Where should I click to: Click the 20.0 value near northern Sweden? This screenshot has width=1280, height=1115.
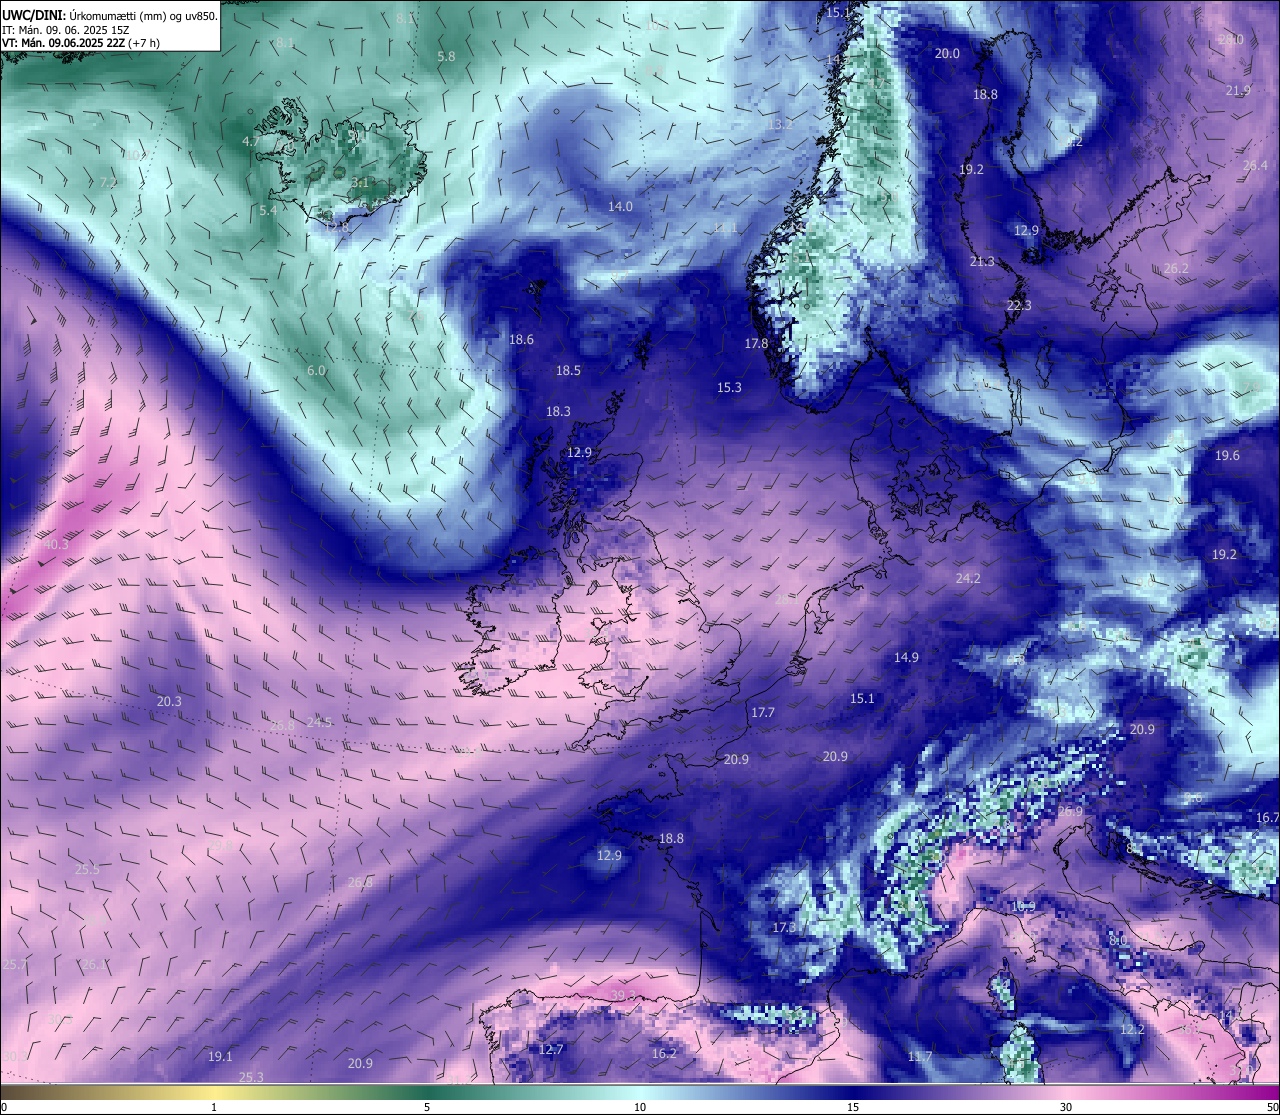[x=947, y=54]
